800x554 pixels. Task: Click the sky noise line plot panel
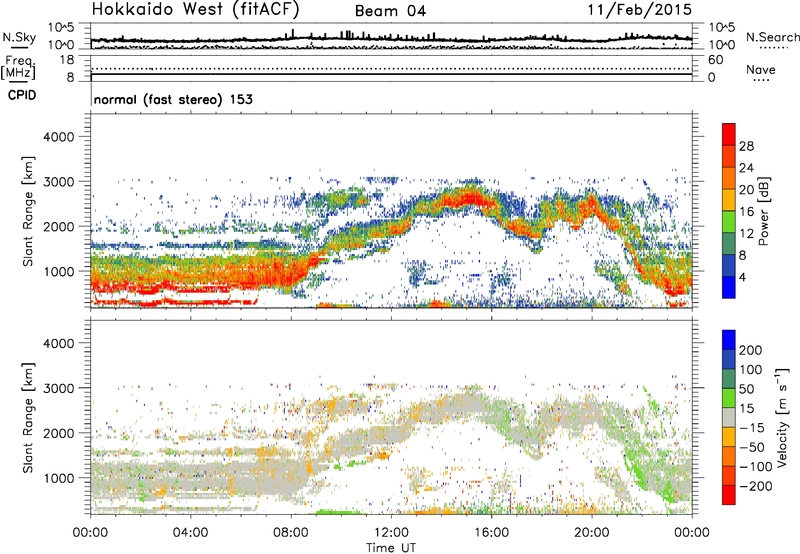coord(391,36)
